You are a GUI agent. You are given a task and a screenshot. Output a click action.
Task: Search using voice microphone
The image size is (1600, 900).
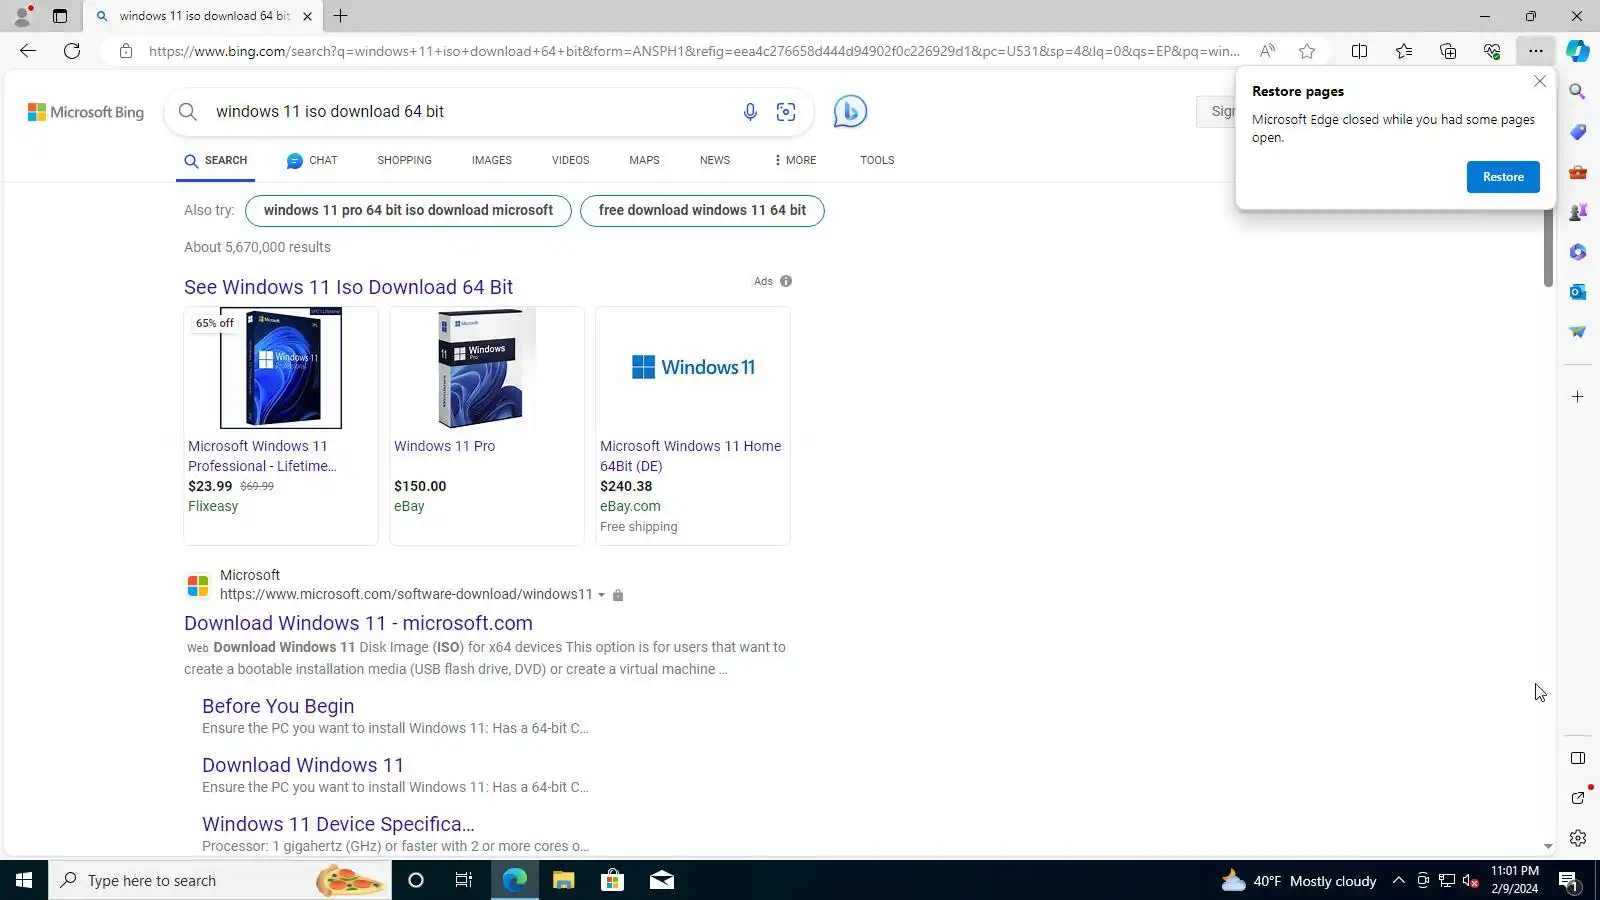pos(750,112)
